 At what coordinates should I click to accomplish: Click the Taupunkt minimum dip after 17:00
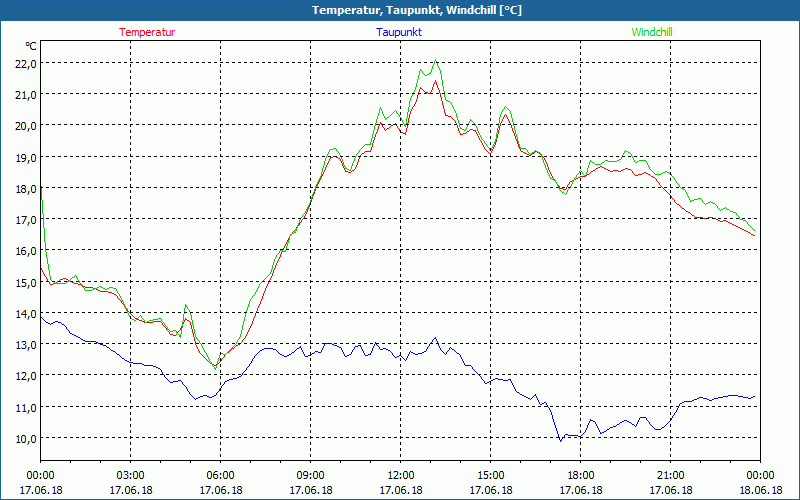click(561, 441)
